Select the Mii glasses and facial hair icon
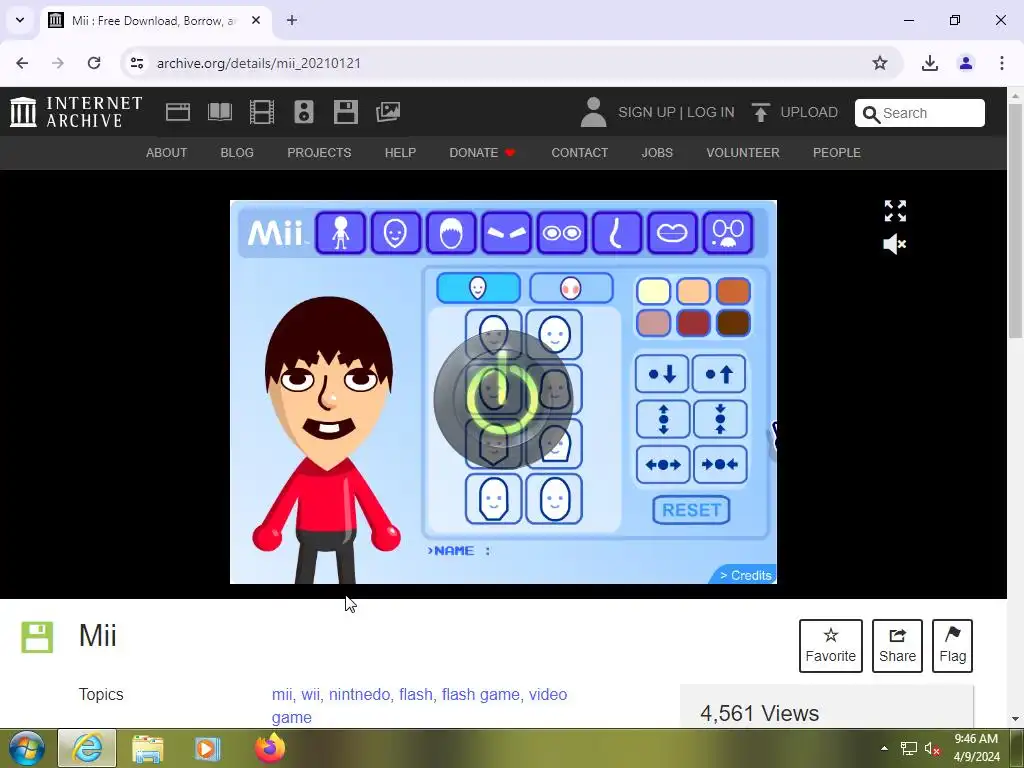Viewport: 1024px width, 768px height. 728,232
